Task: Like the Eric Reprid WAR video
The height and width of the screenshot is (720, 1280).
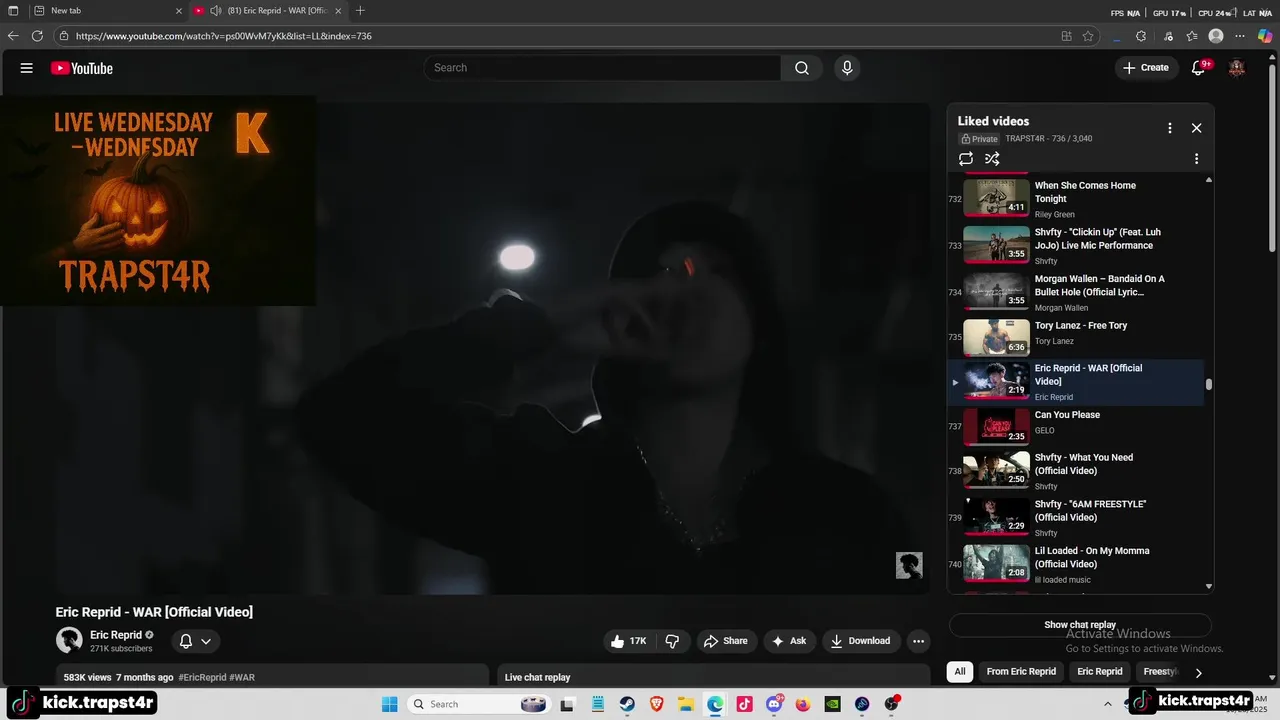Action: (x=628, y=641)
